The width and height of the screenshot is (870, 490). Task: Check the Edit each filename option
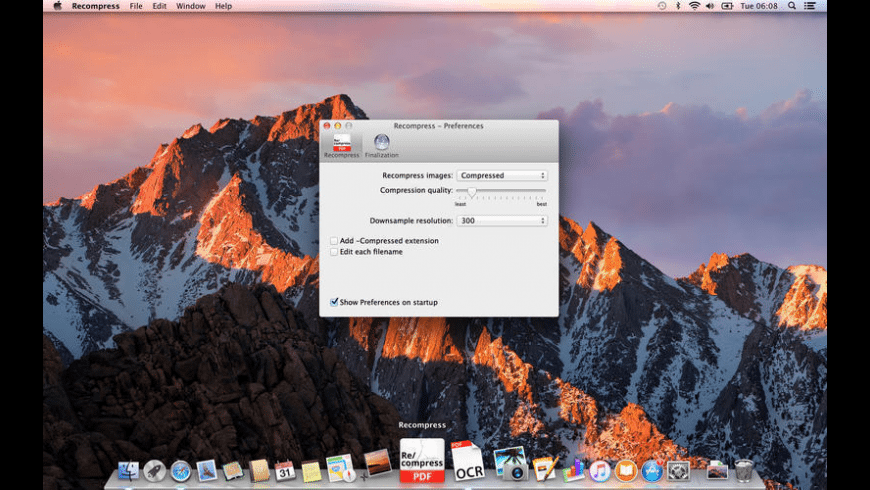coord(334,252)
